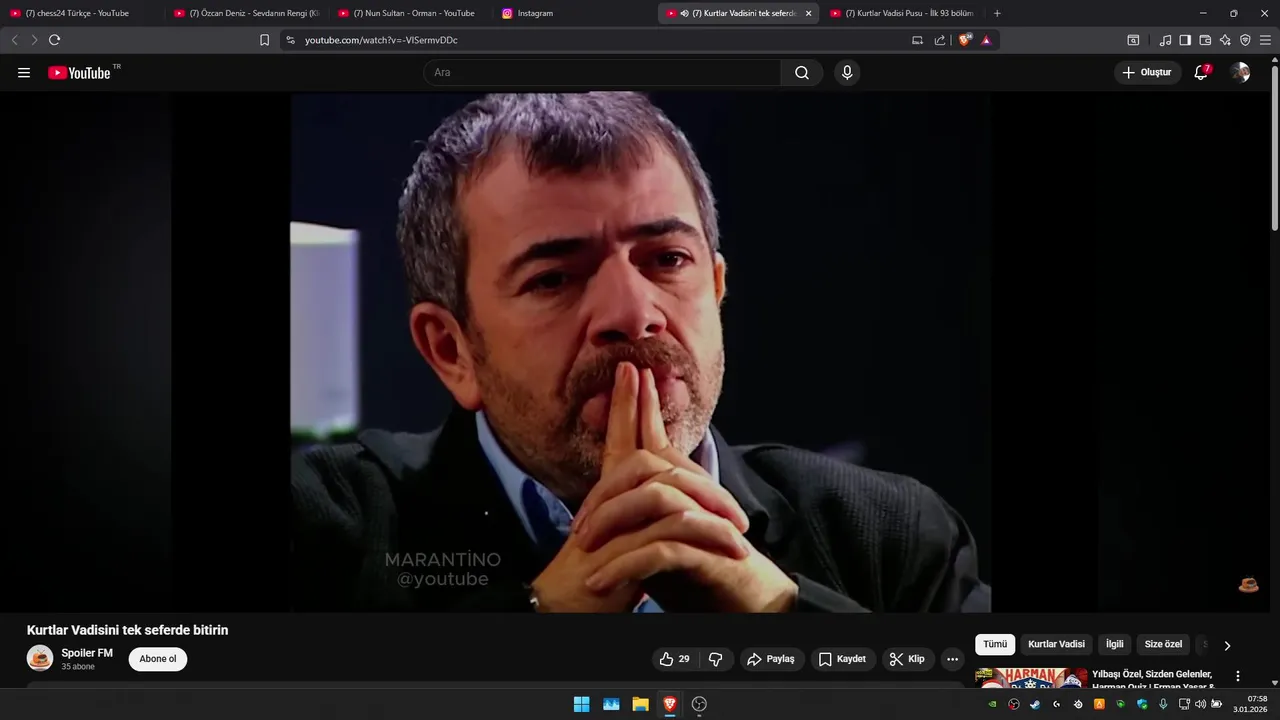The width and height of the screenshot is (1280, 720).
Task: Bookmark this page icon
Action: [264, 40]
